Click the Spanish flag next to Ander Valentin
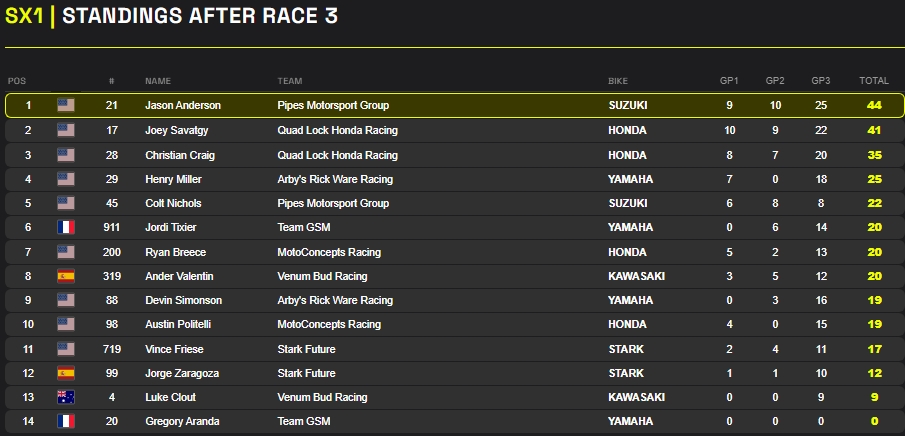This screenshot has height=436, width=905. 66,276
